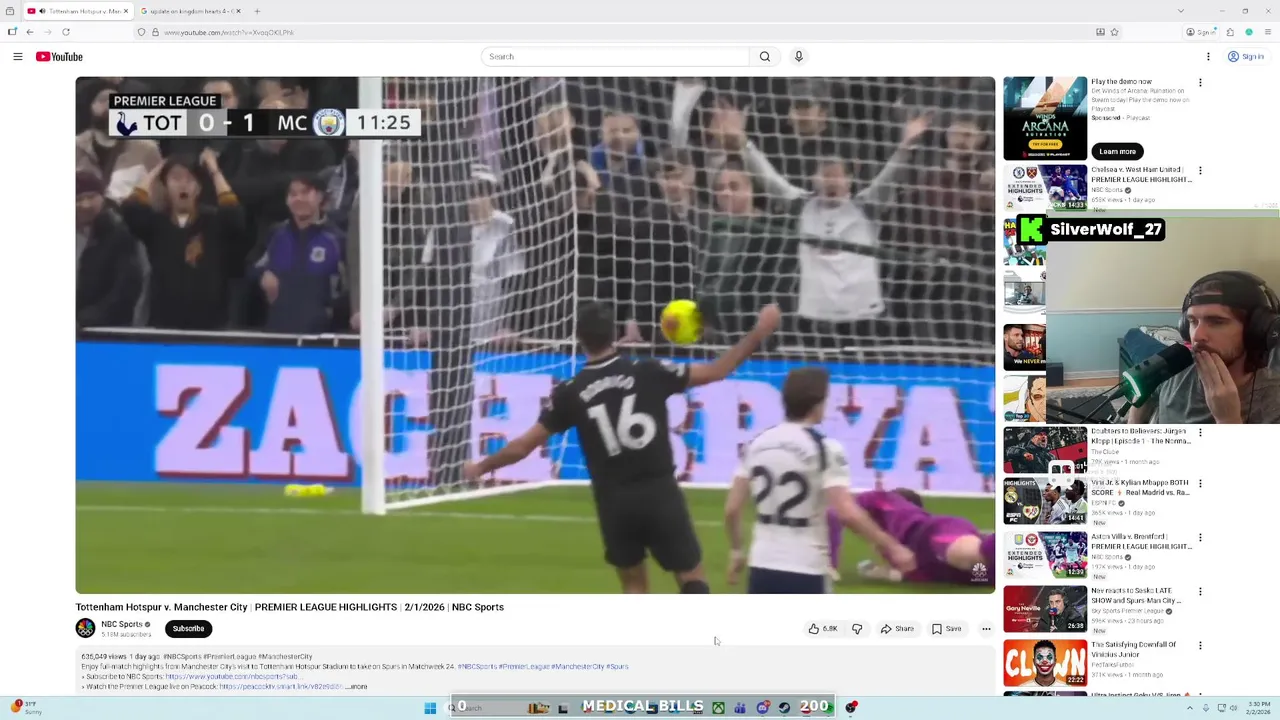Open the Vini Jr. & Mbappé thumbnail
This screenshot has width=1280, height=720.
coord(1045,501)
